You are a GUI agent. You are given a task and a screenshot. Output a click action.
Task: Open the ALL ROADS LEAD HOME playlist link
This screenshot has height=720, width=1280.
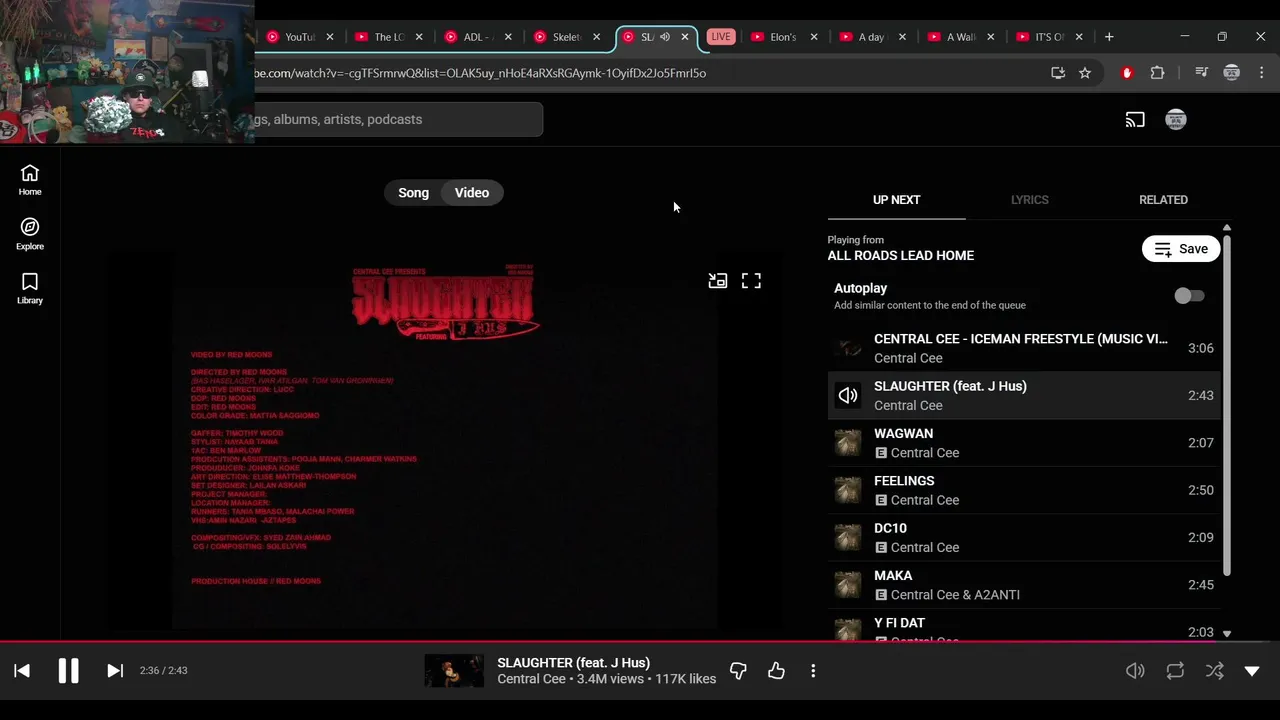[x=900, y=255]
